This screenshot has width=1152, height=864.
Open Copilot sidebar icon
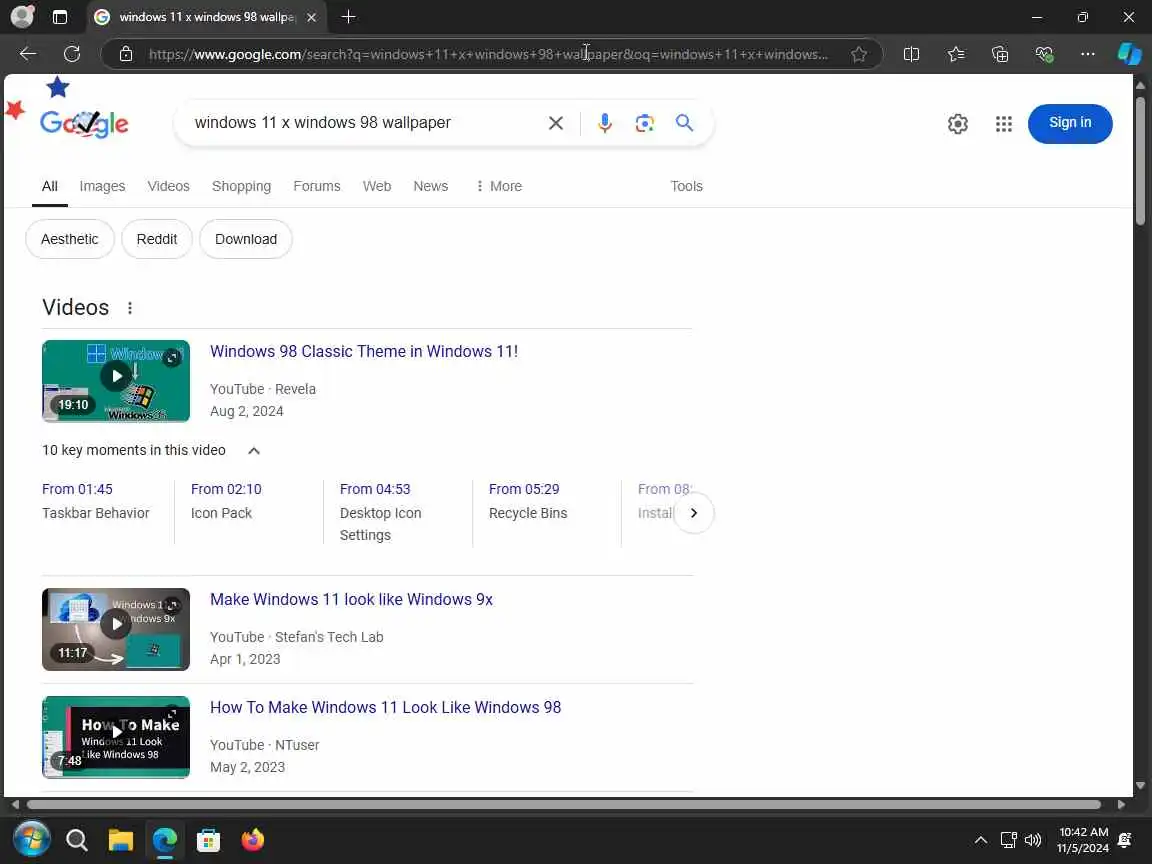coord(1129,54)
